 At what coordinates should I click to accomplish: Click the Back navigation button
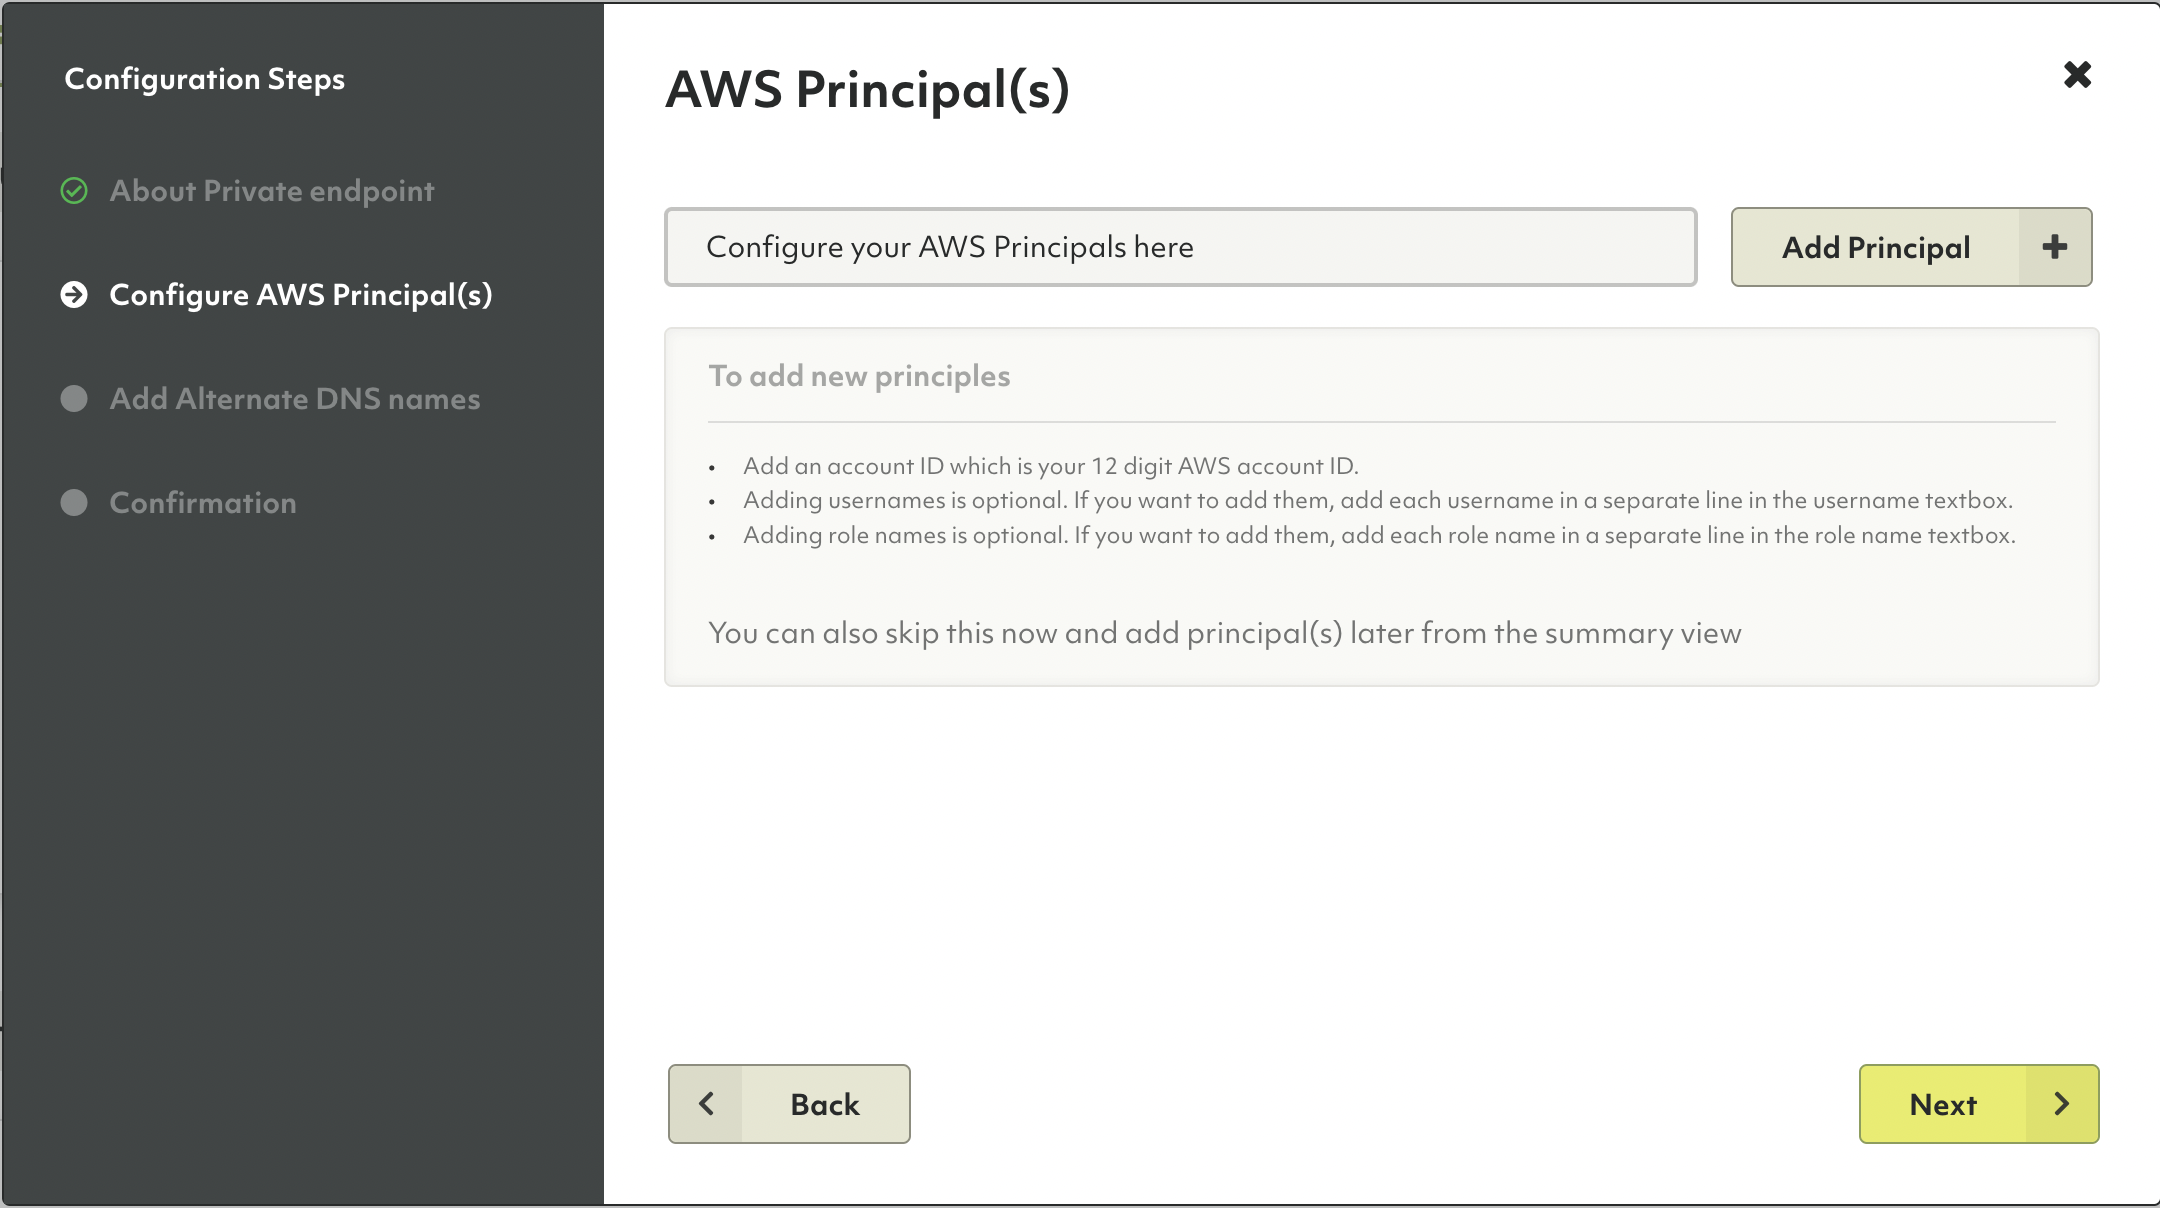click(789, 1104)
